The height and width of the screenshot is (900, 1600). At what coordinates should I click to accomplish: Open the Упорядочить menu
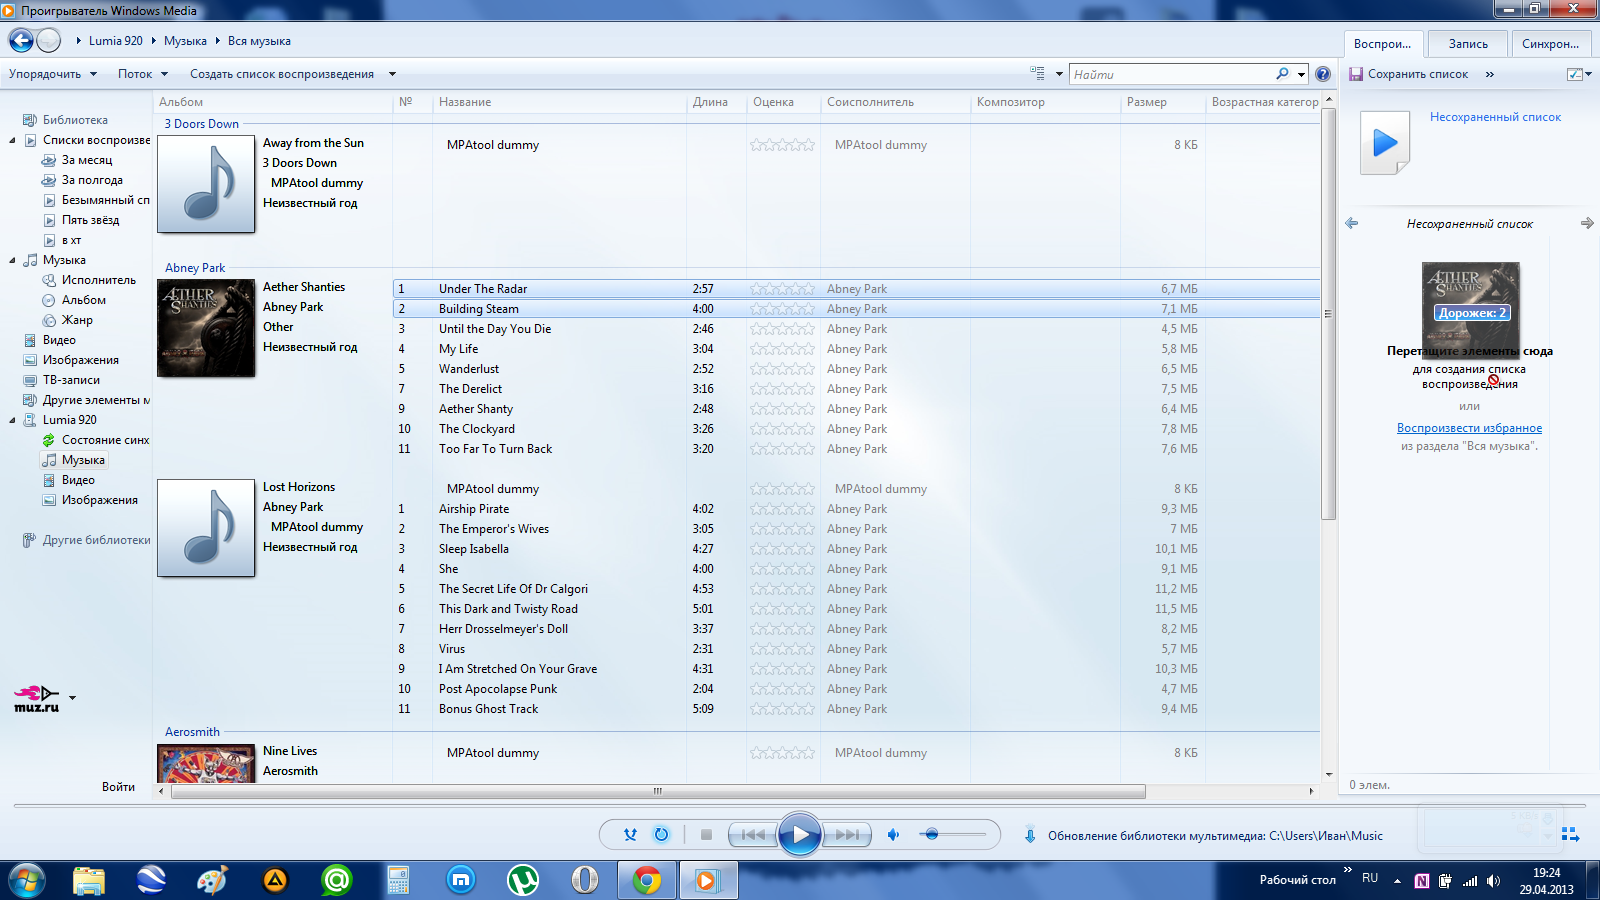[x=53, y=74]
